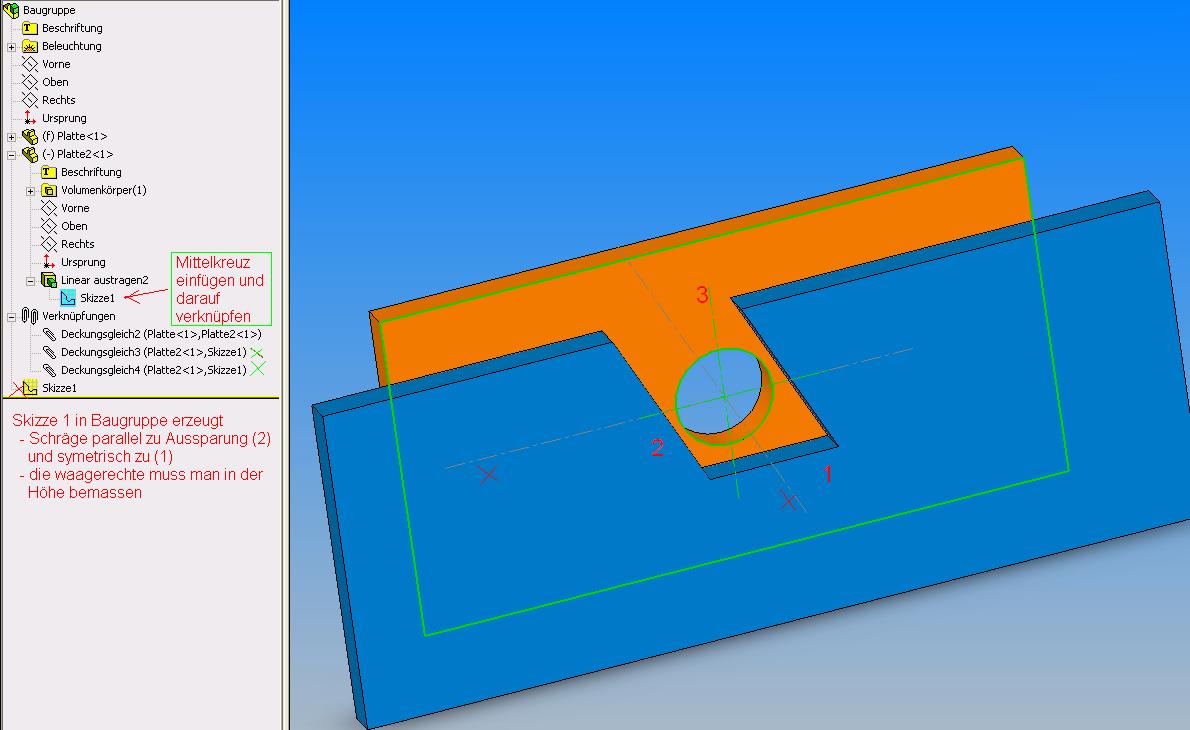Click the Beleuchtung lighting folder icon
The height and width of the screenshot is (730, 1190).
(30, 46)
